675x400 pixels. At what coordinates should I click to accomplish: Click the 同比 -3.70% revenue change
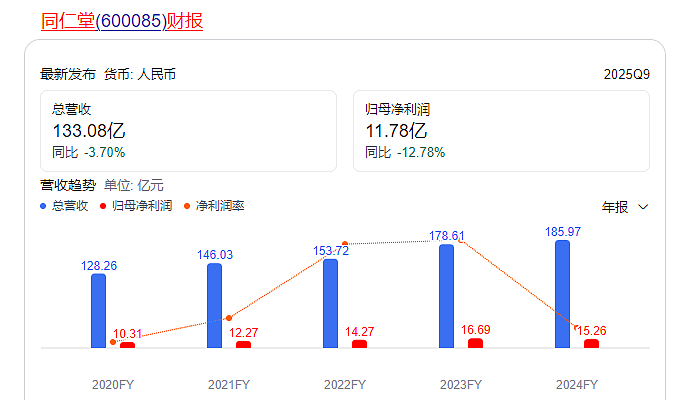[89, 152]
